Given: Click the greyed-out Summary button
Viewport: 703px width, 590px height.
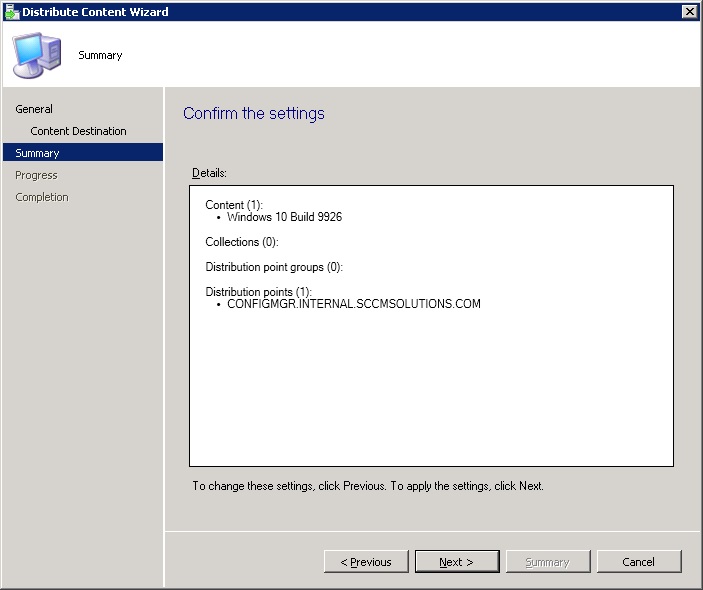Looking at the screenshot, I should [x=547, y=562].
